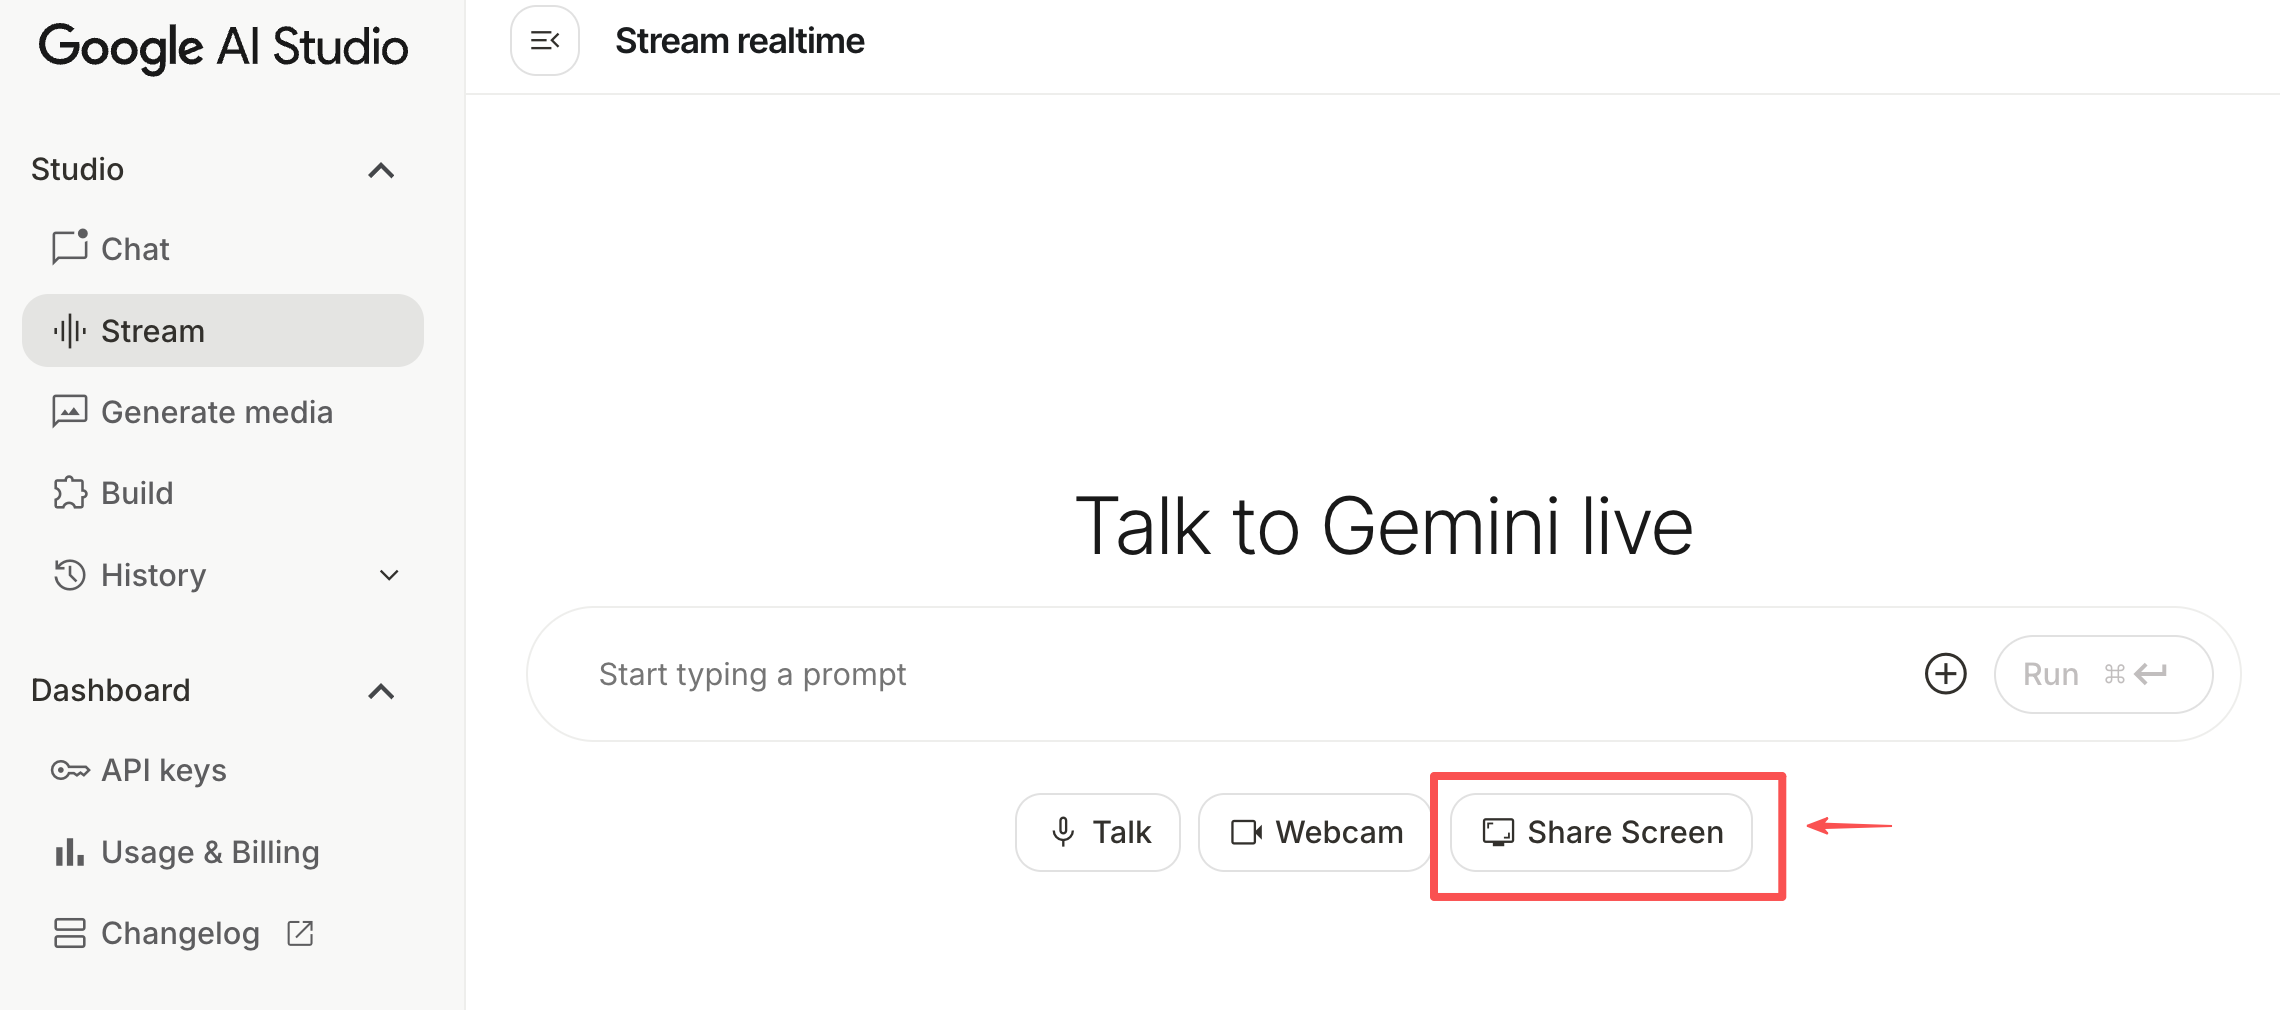Click the Share Screen button

point(1601,832)
